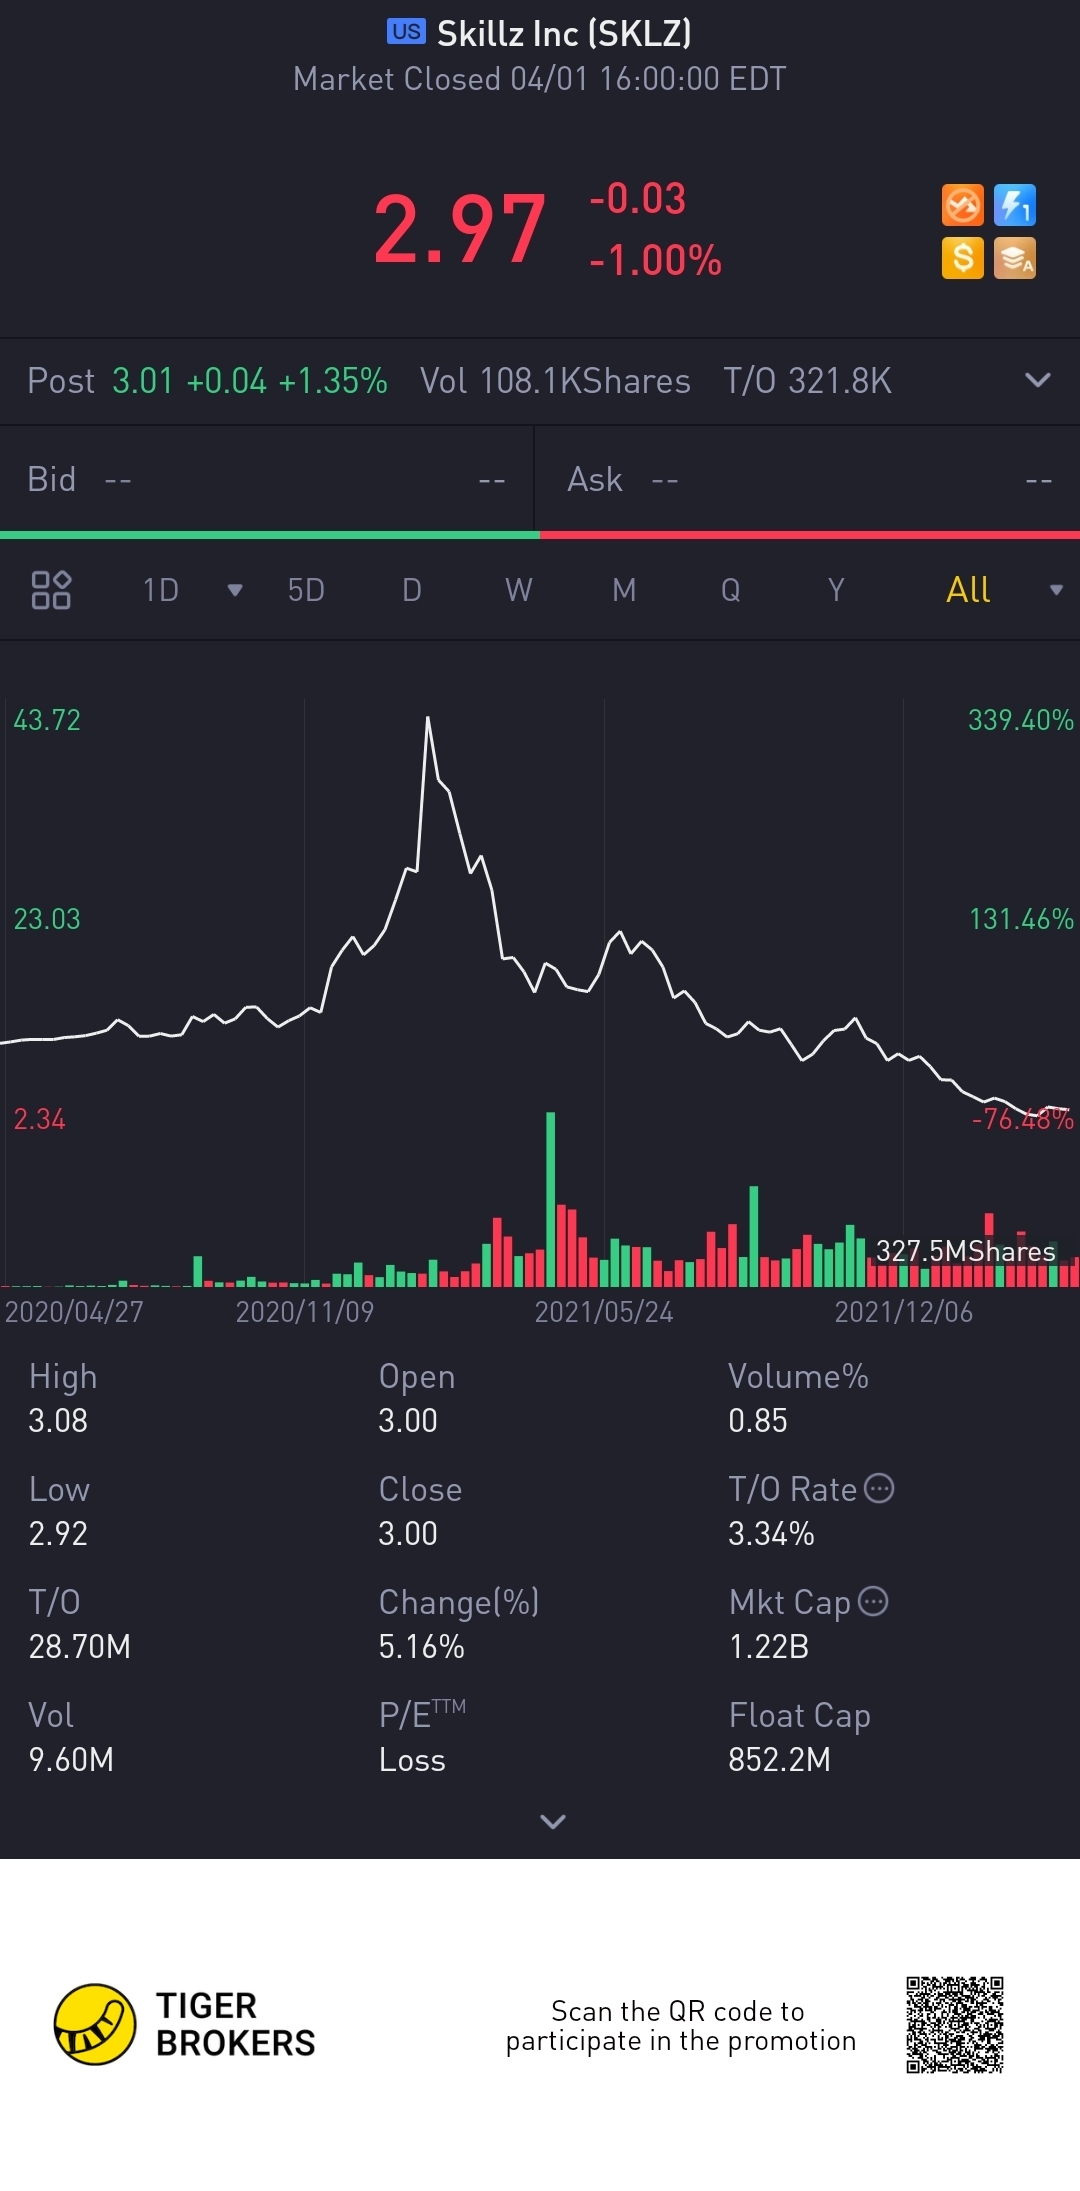Tap the Mkt Cap value 1.22B
The image size is (1080, 2191).
coord(768,1647)
